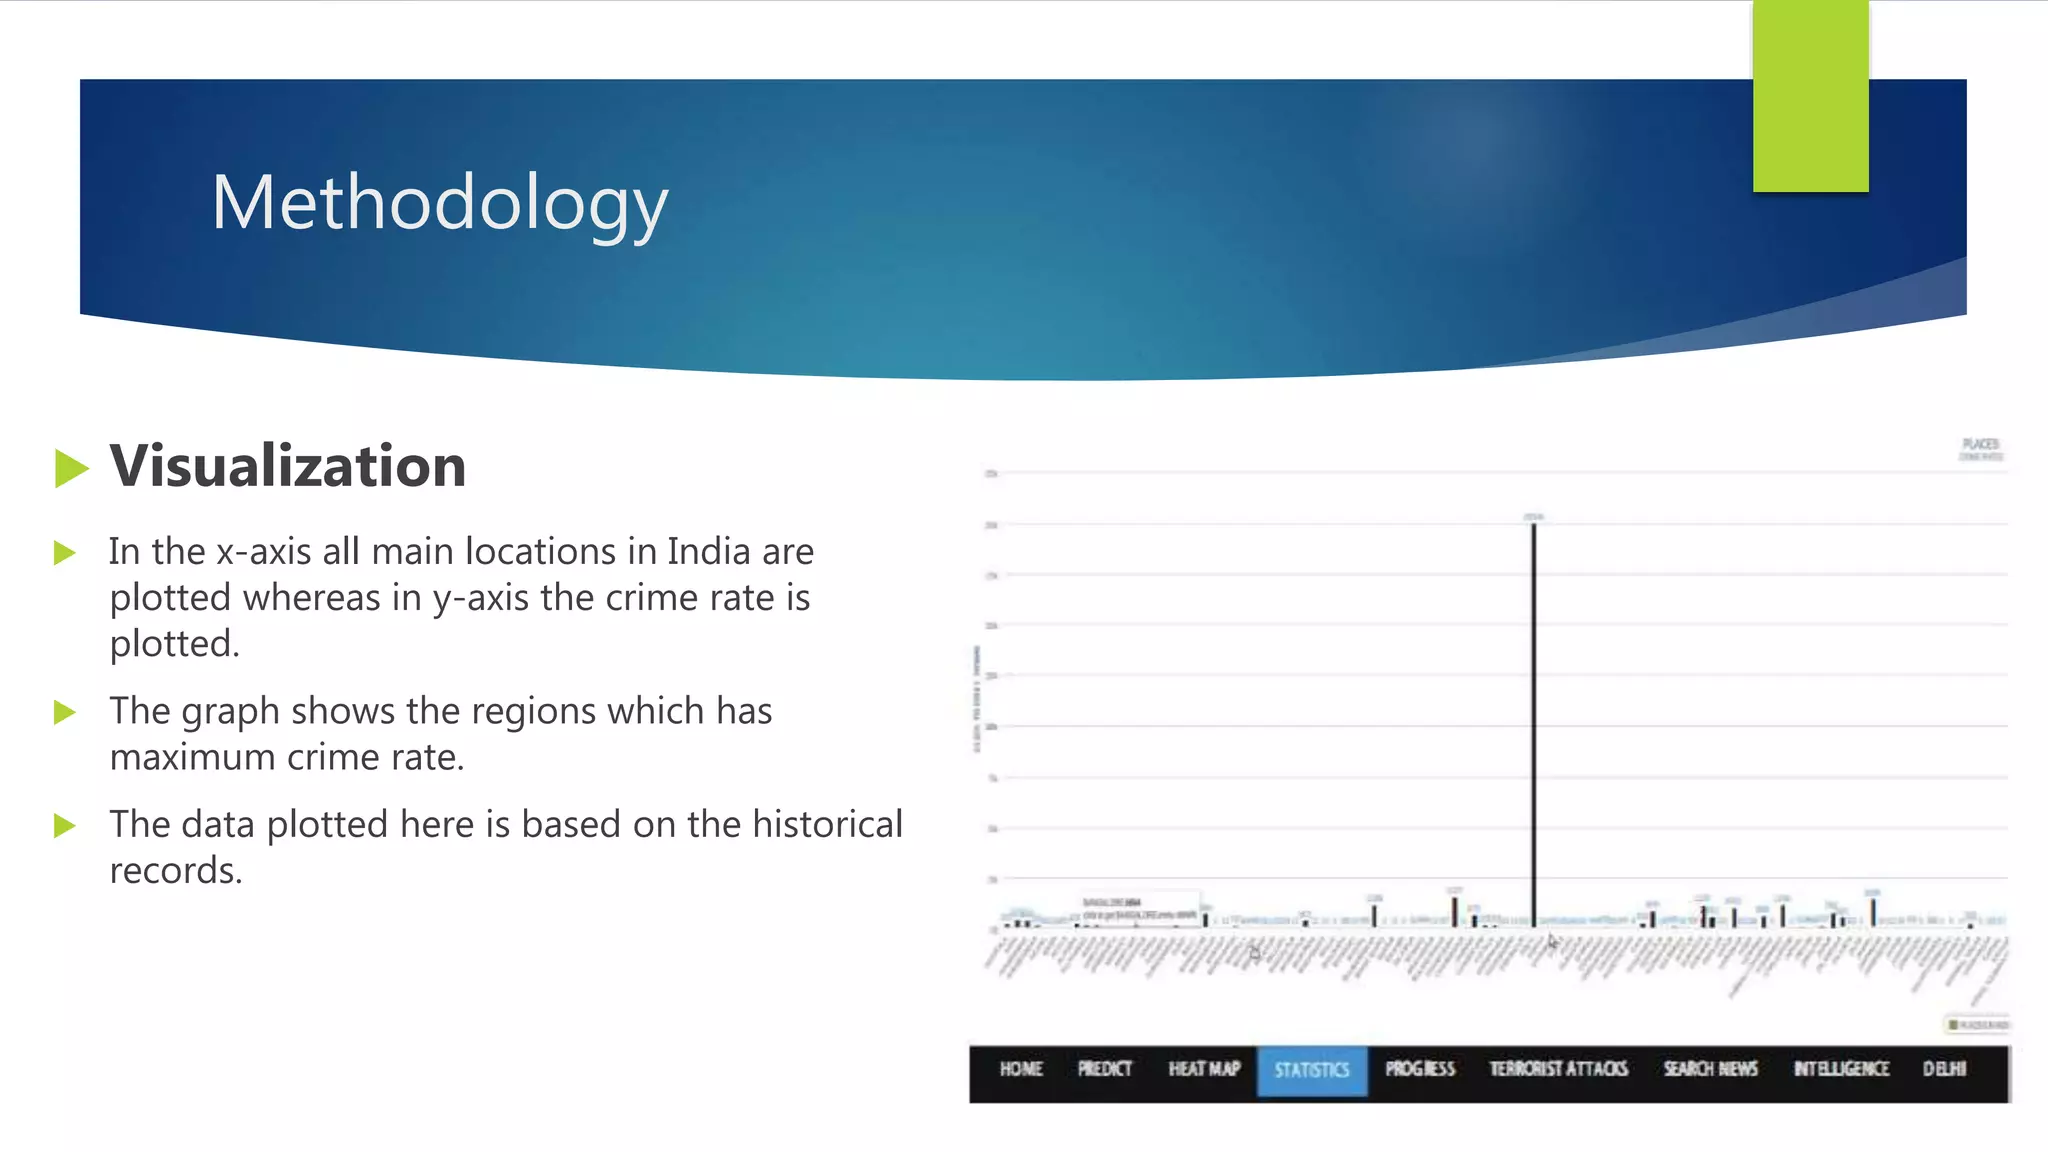Click the Methodology slide title
This screenshot has height=1152, width=2048.
click(x=440, y=203)
